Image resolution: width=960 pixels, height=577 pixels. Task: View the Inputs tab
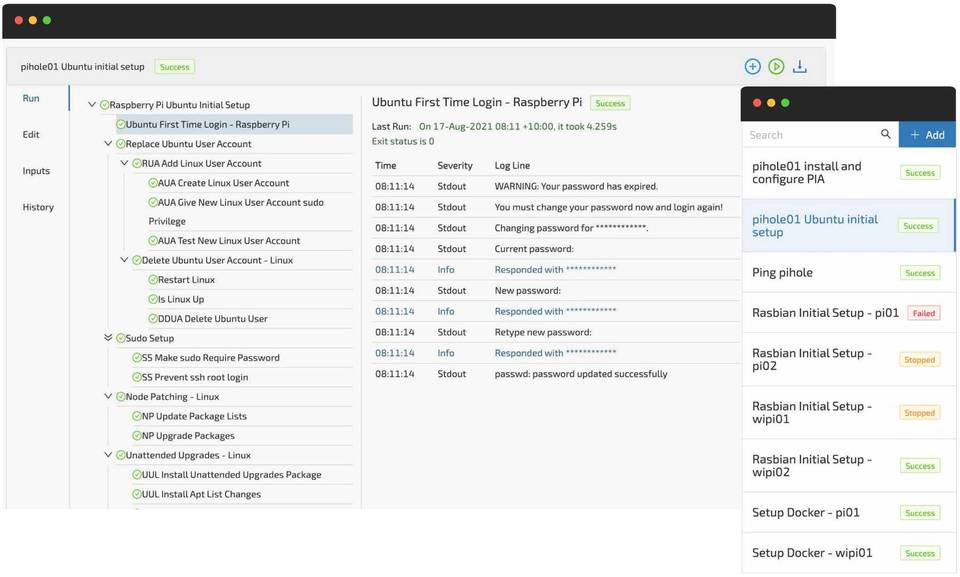(36, 171)
